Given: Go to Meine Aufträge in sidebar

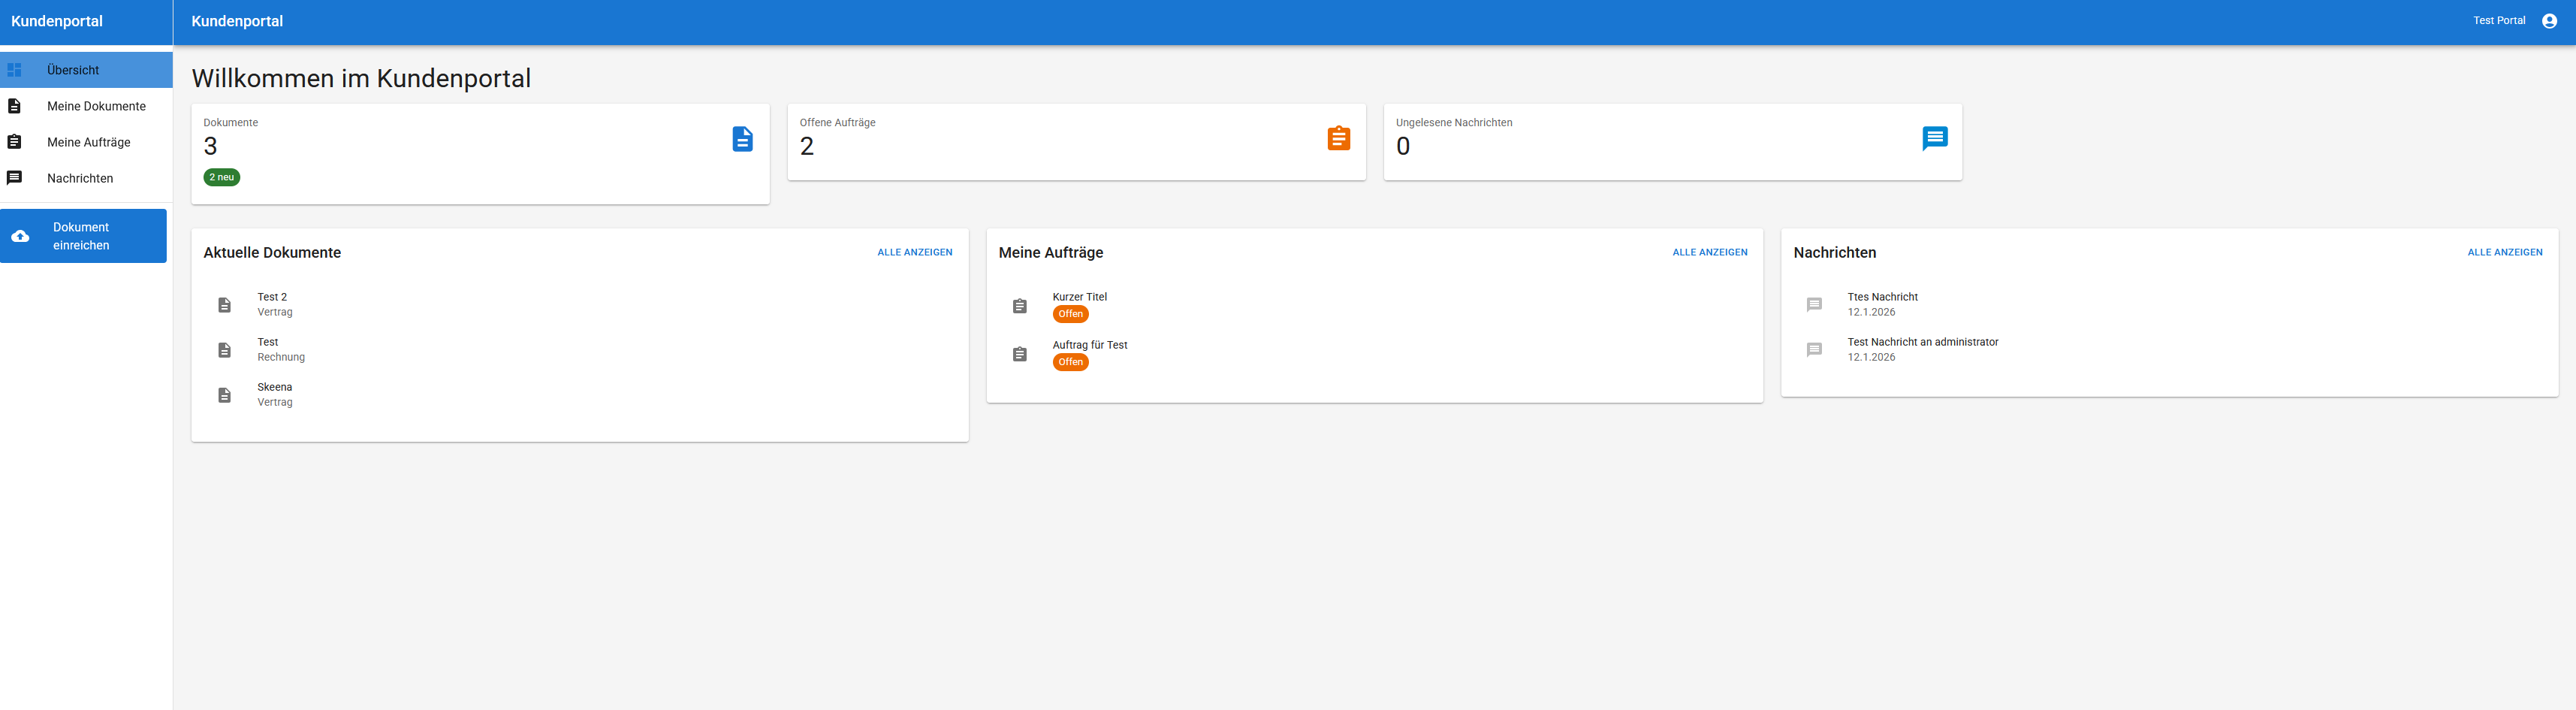Looking at the screenshot, I should pos(88,142).
